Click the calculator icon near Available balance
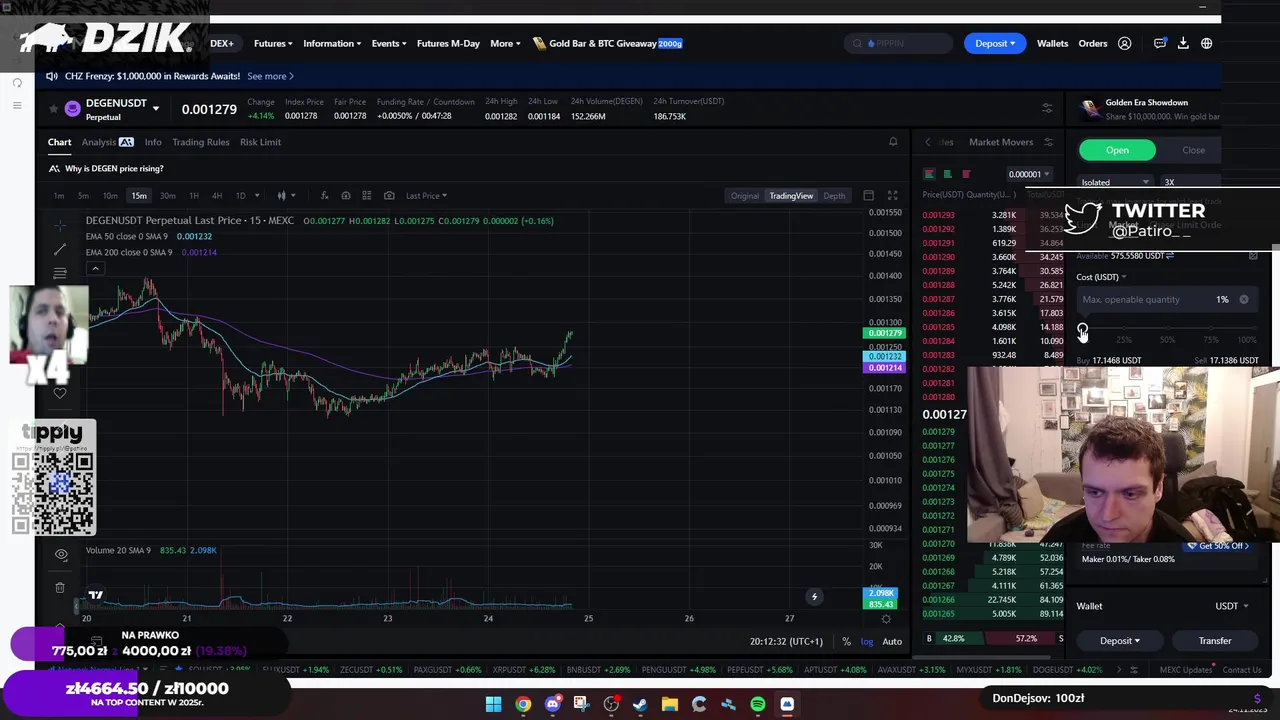1280x720 pixels. [1253, 256]
